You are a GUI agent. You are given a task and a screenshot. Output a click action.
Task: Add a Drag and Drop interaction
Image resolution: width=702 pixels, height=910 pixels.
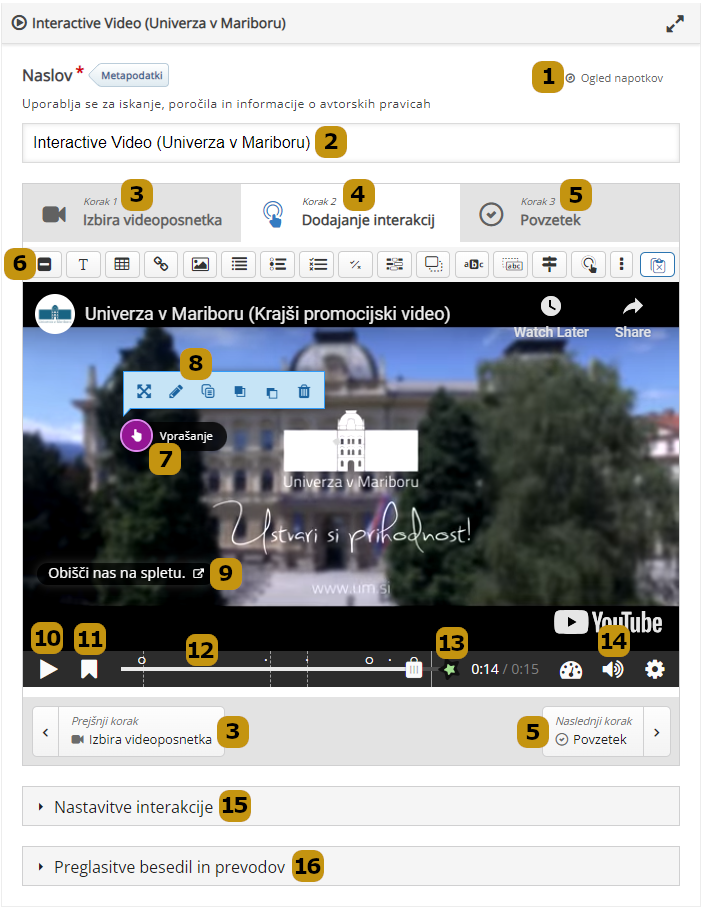coord(433,265)
